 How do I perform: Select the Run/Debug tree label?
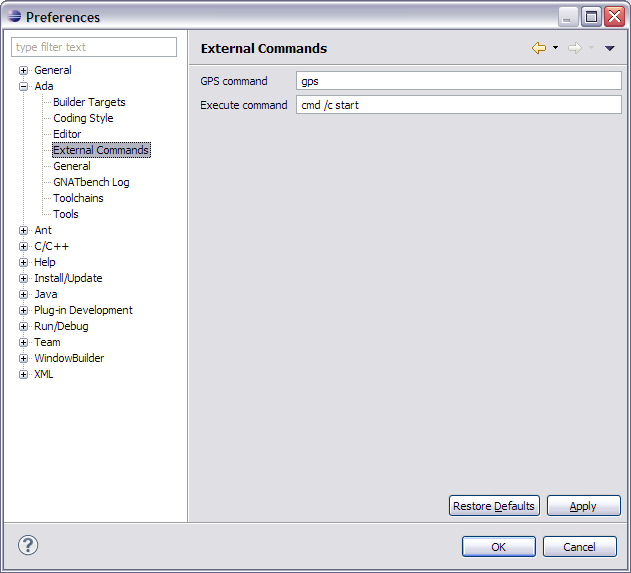coord(61,326)
